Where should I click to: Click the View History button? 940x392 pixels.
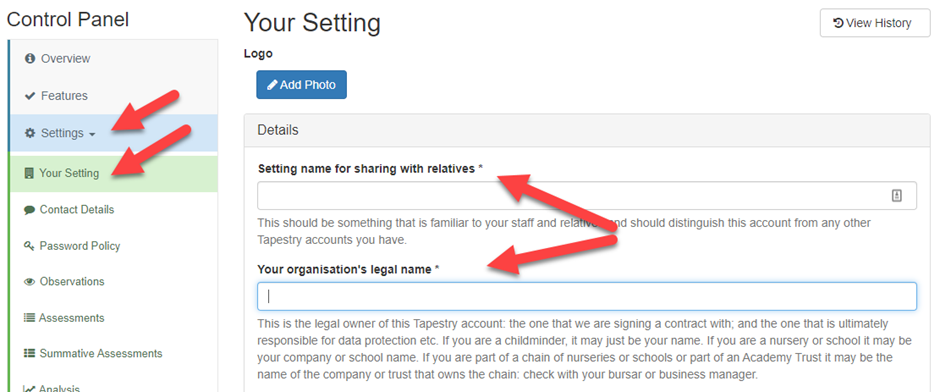click(875, 23)
